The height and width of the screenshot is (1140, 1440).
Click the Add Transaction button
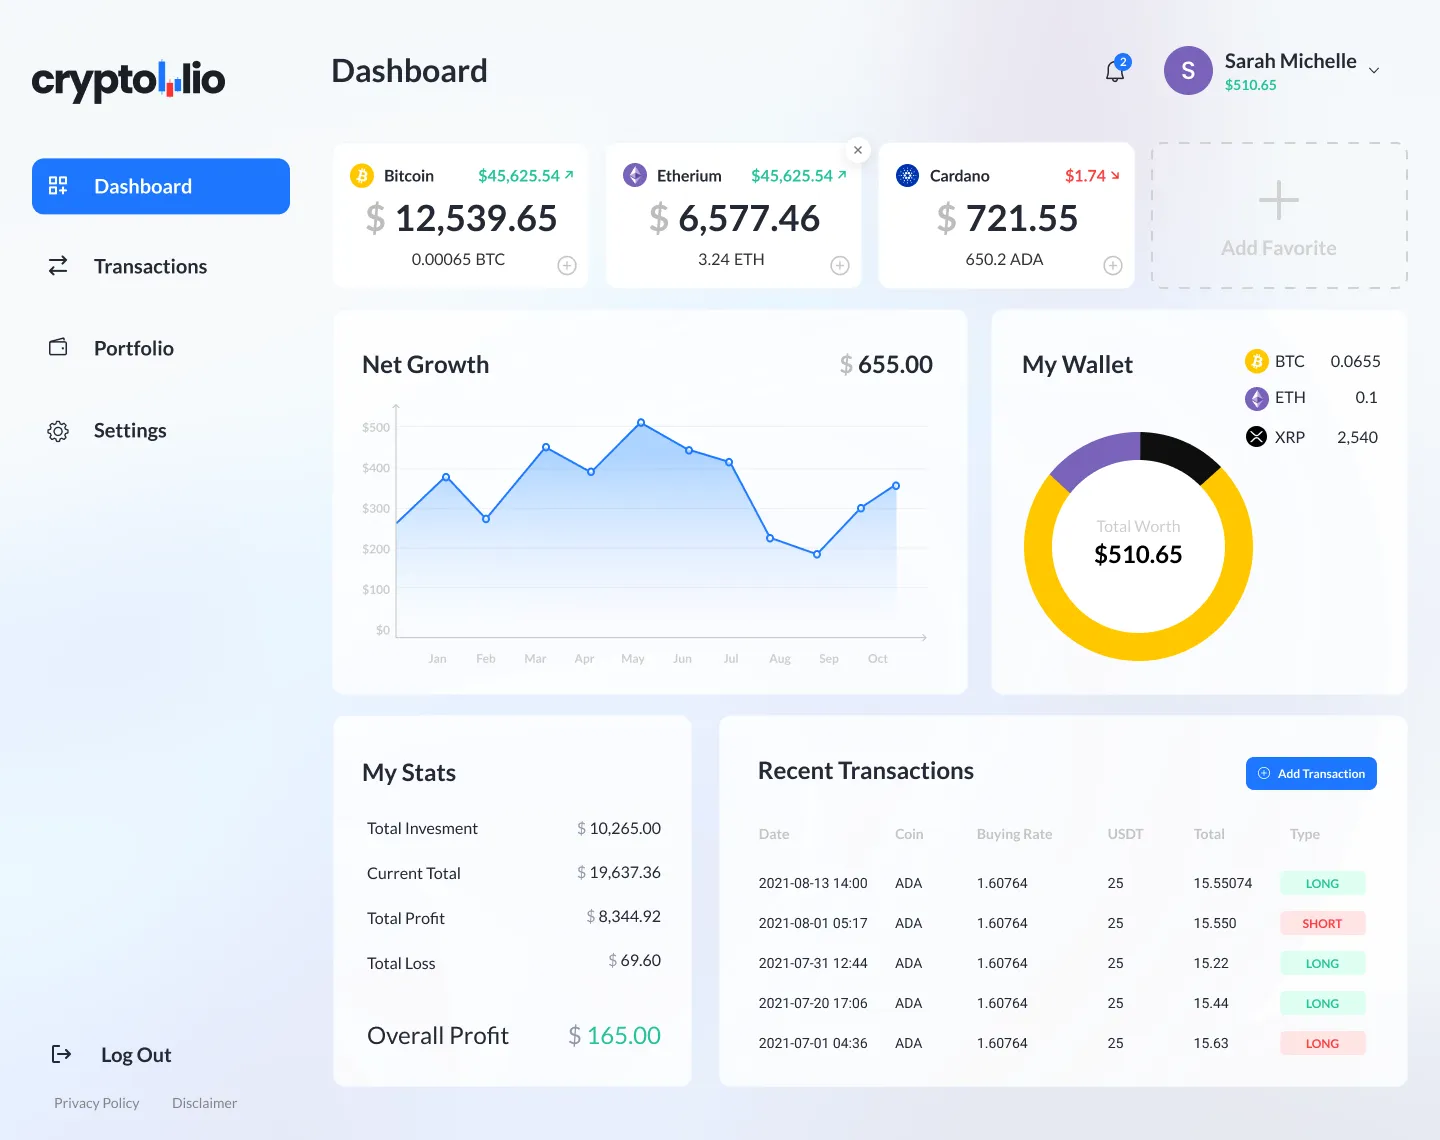1311,773
